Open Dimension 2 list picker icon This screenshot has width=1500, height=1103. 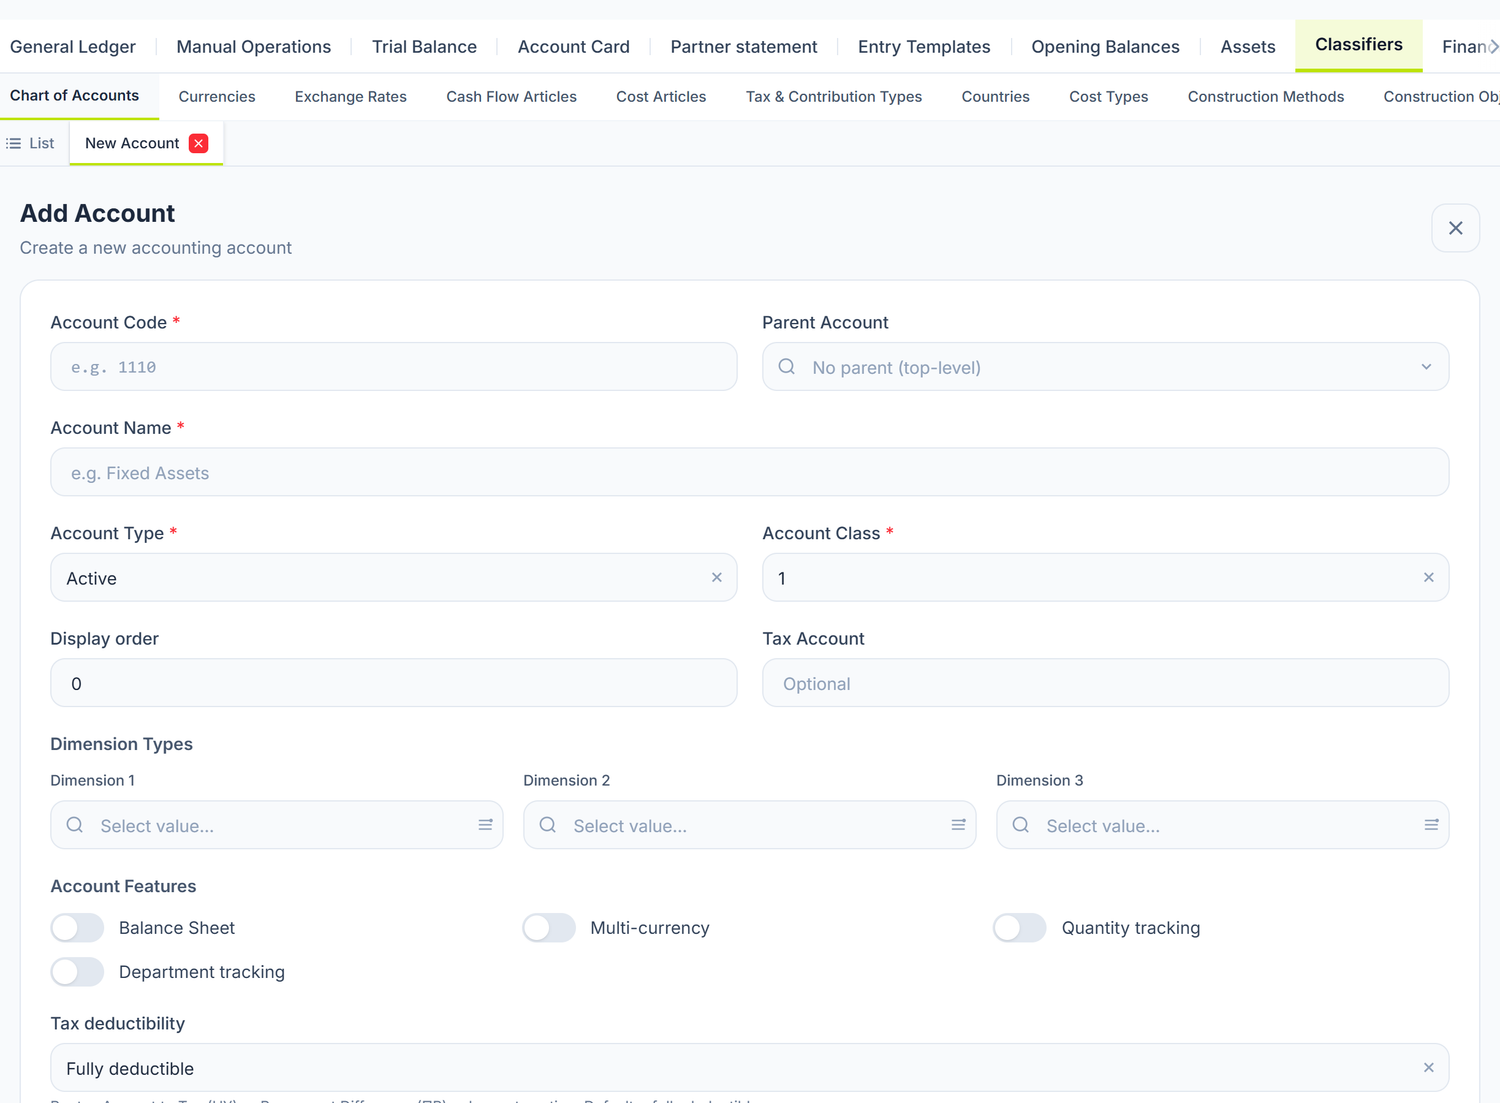pyautogui.click(x=958, y=825)
